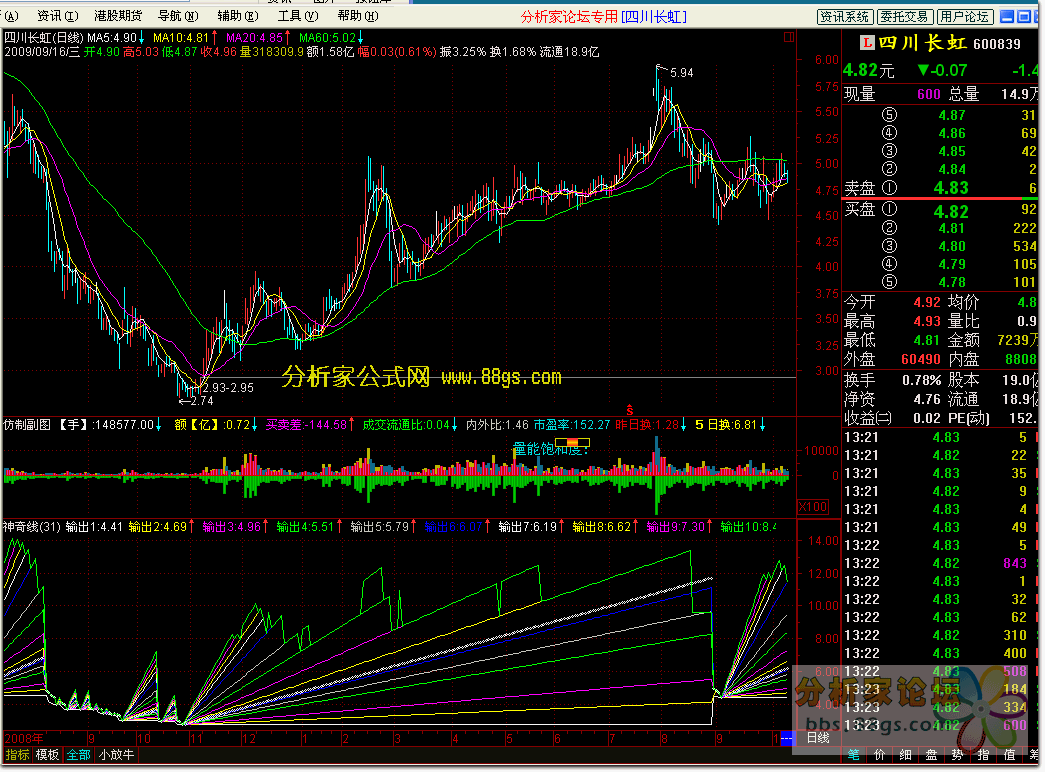
Task: Switch to the 势 tab in quote panel
Action: pyautogui.click(x=958, y=755)
